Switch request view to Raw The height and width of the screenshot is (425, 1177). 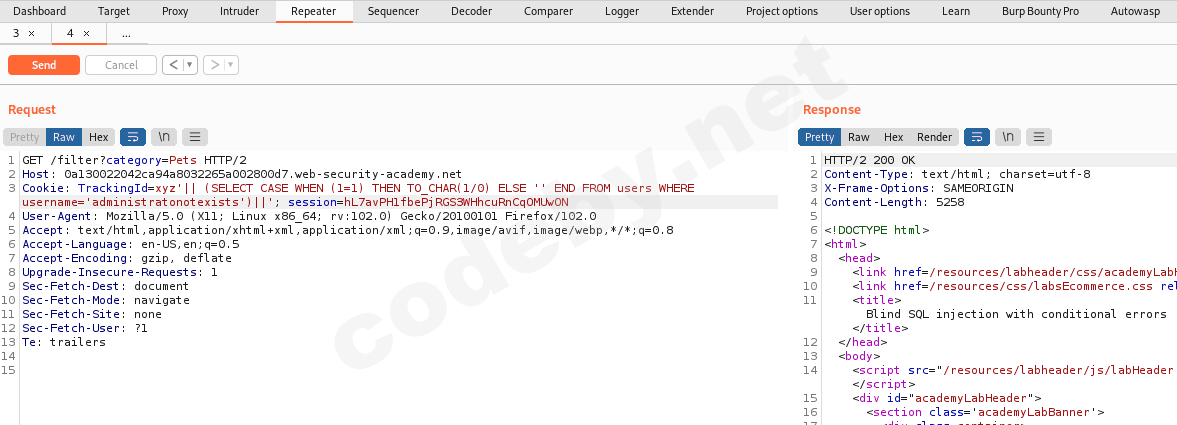(64, 137)
